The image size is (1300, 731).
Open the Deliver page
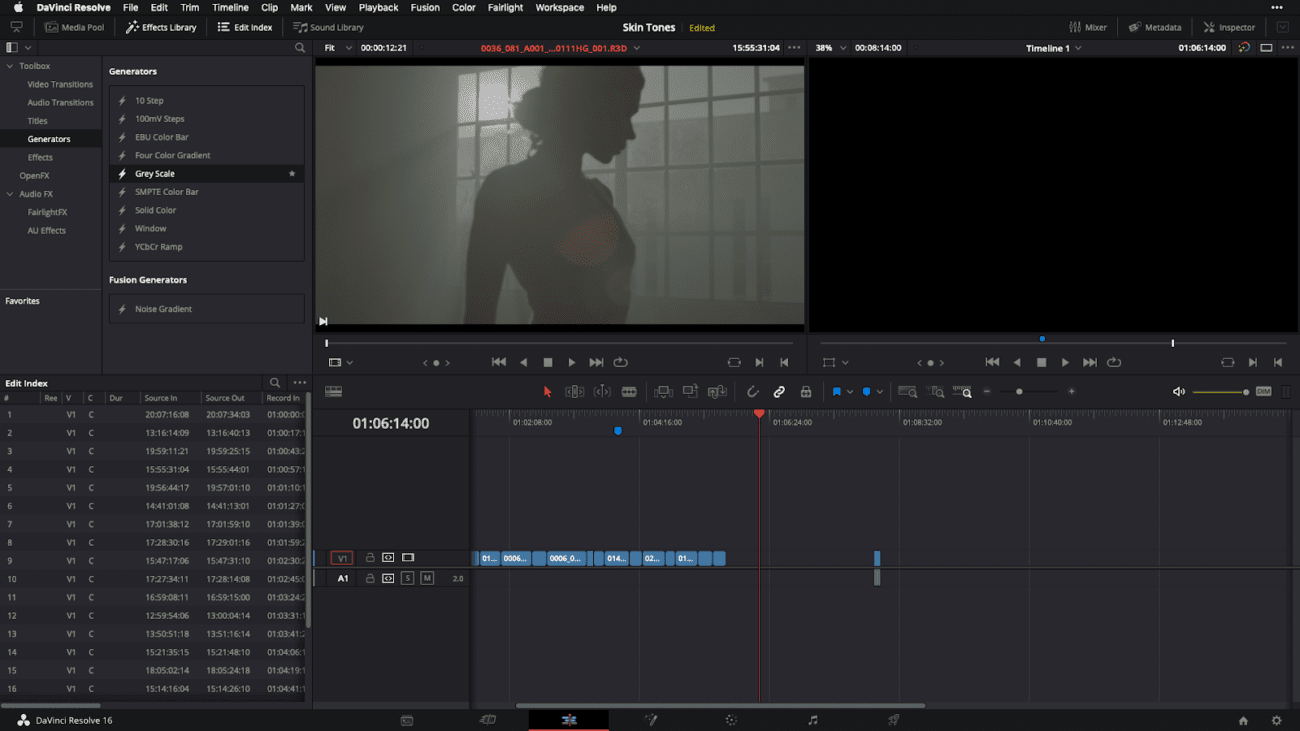892,719
